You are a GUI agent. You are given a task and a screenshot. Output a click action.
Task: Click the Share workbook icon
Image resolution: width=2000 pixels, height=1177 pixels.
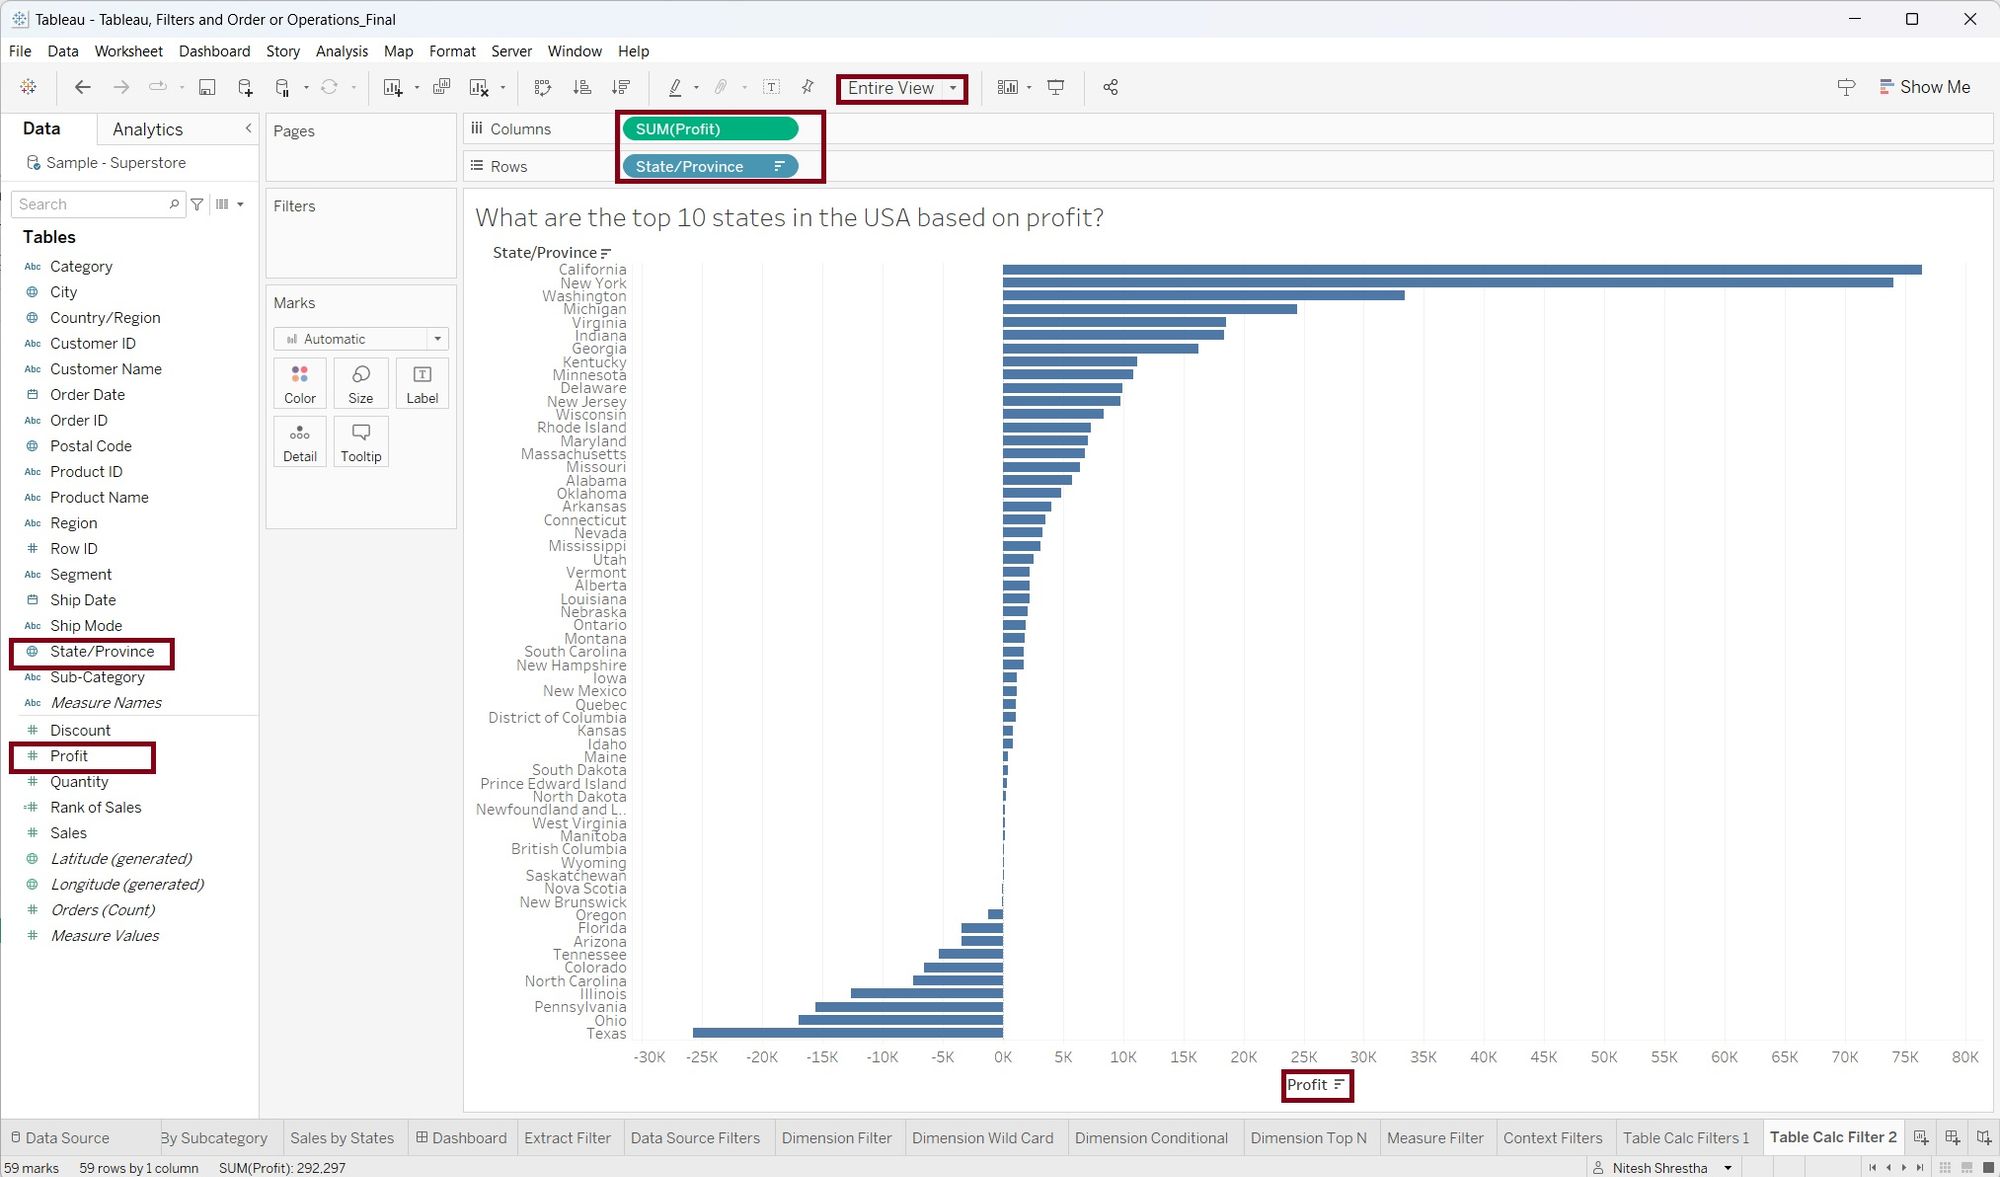pyautogui.click(x=1110, y=88)
